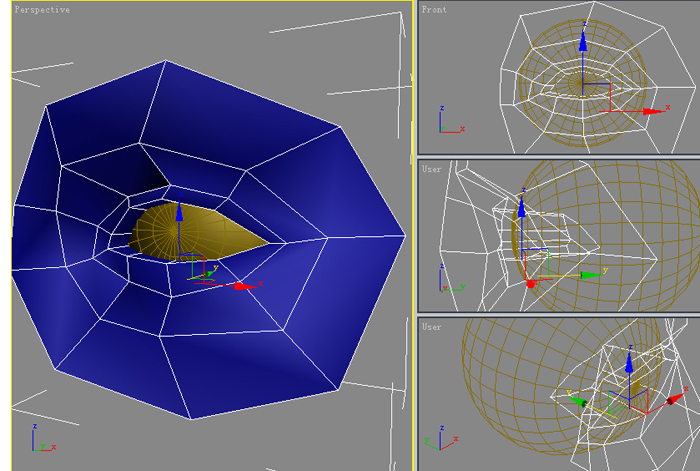
Task: Grab the red X-axis arrow in rear User viewport
Action: [x=675, y=399]
